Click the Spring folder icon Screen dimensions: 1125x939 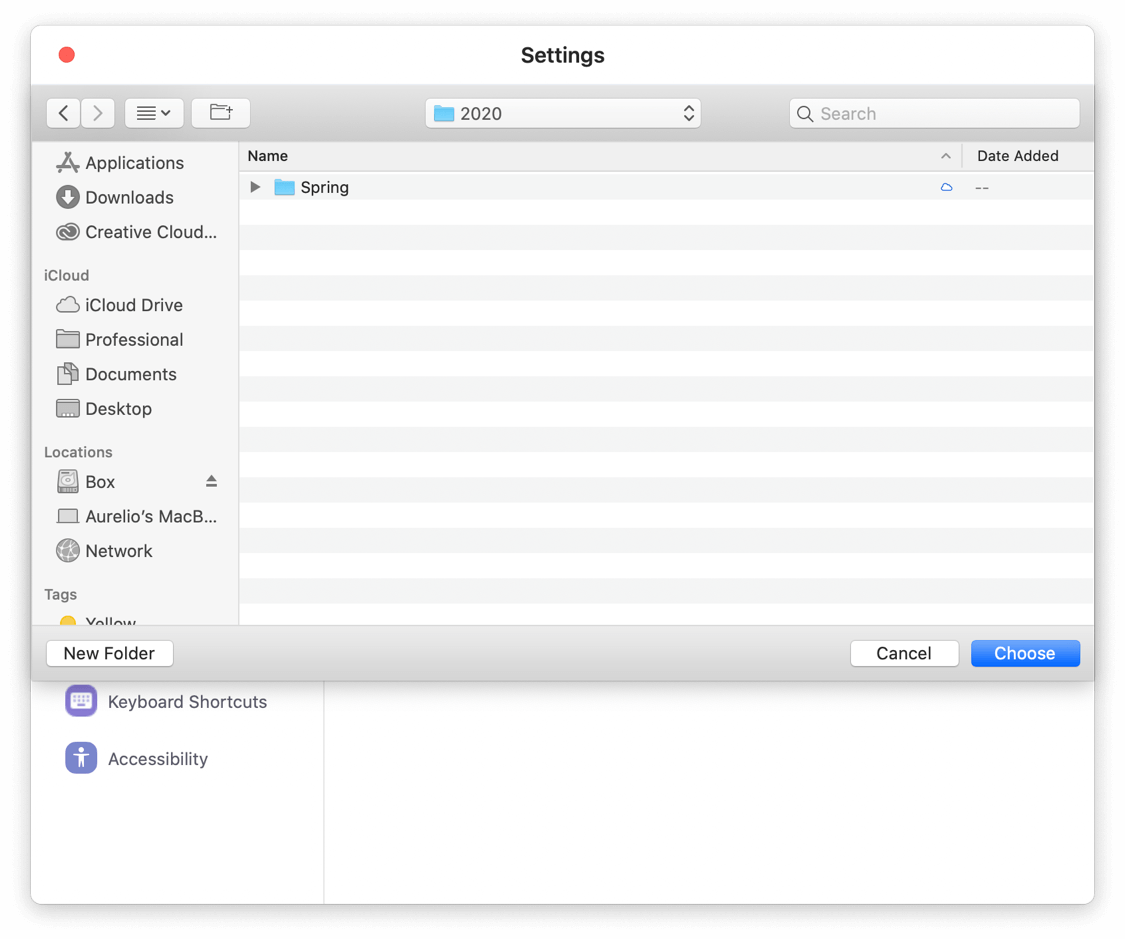285,187
